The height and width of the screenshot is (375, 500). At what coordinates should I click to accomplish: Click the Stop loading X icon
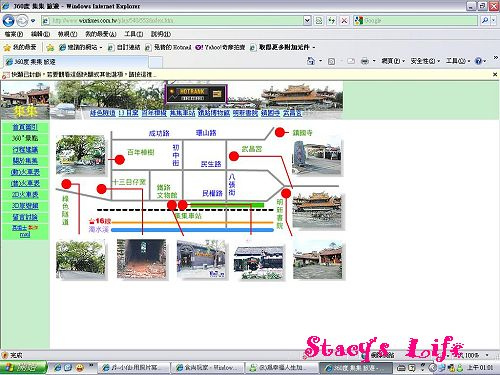[344, 21]
